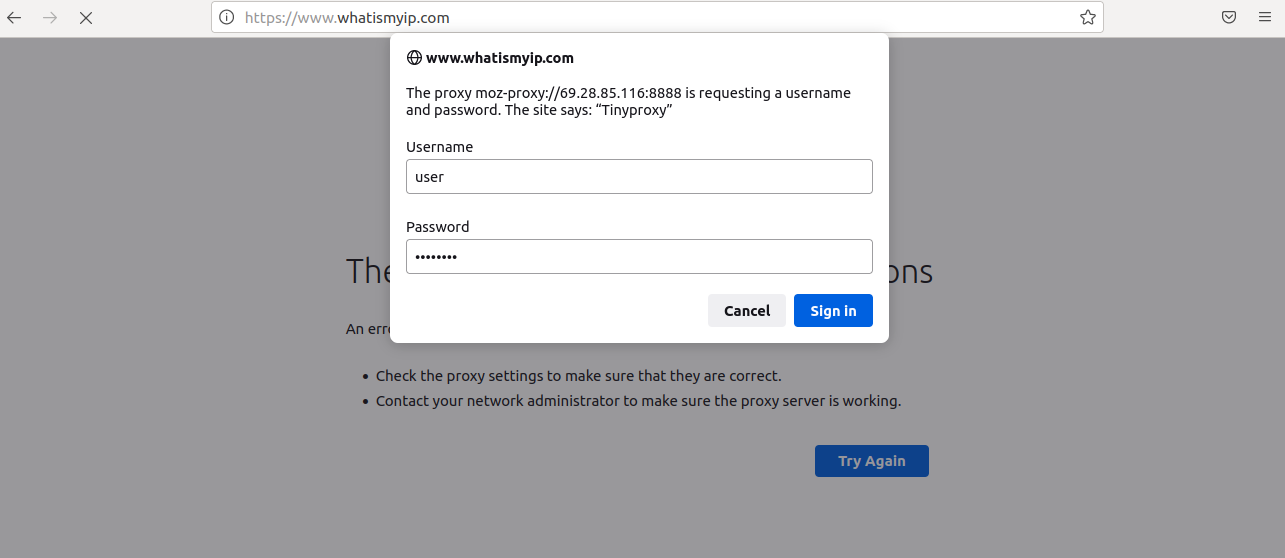This screenshot has height=558, width=1285.
Task: Click Try Again on the error page
Action: 871,461
